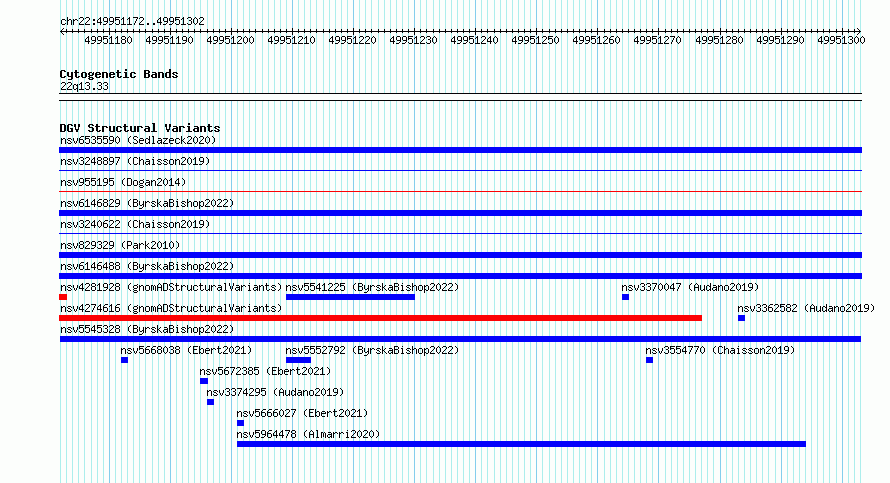Click the small blue block under nsv3554770
The image size is (890, 483).
click(x=649, y=360)
